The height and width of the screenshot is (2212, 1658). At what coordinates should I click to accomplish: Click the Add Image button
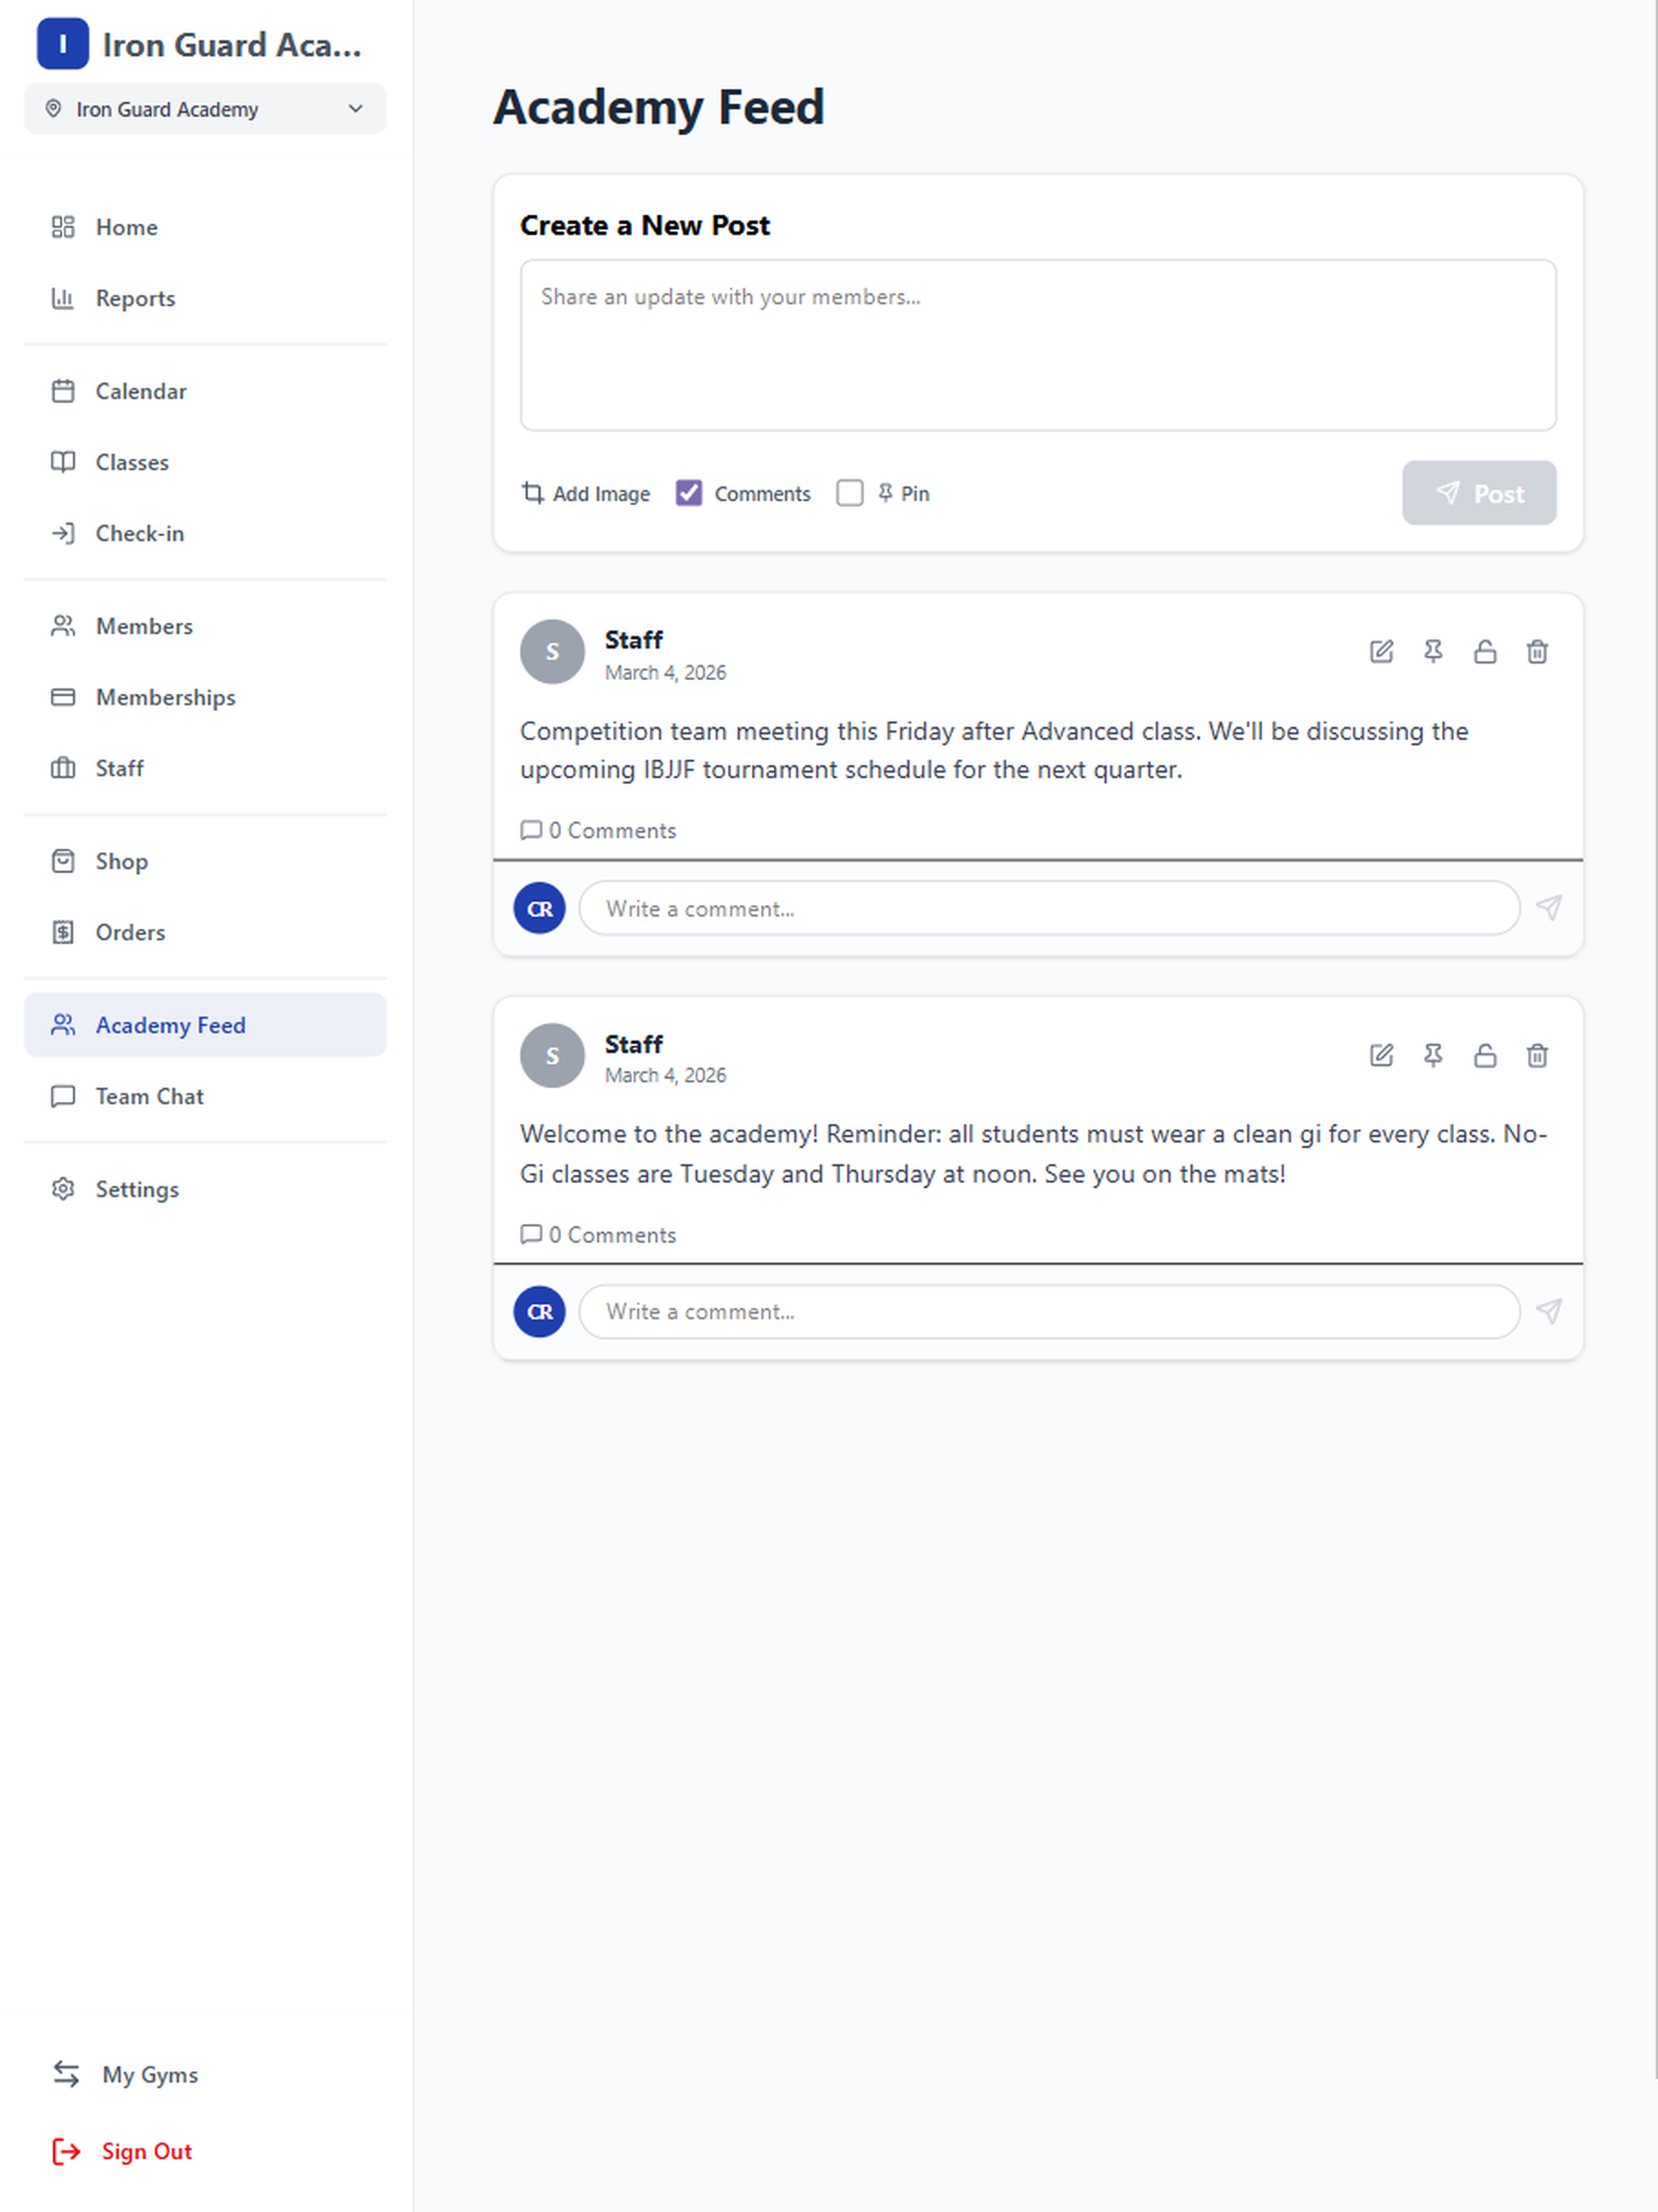point(586,493)
